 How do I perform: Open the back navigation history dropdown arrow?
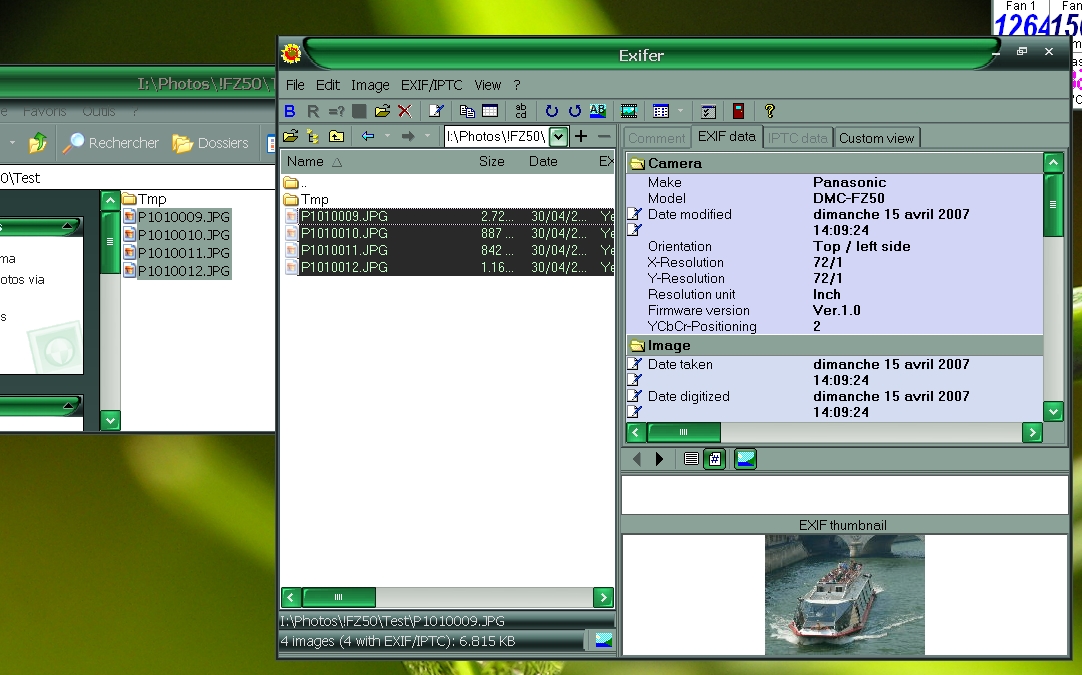387,136
